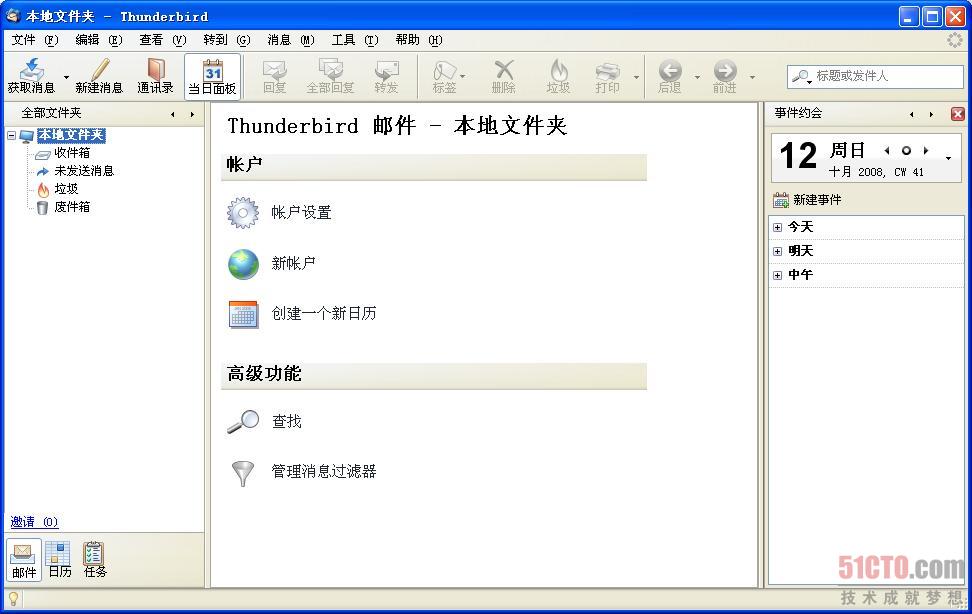The image size is (972, 614).
Task: Open the 后退 history dropdown arrow
Action: click(x=697, y=77)
